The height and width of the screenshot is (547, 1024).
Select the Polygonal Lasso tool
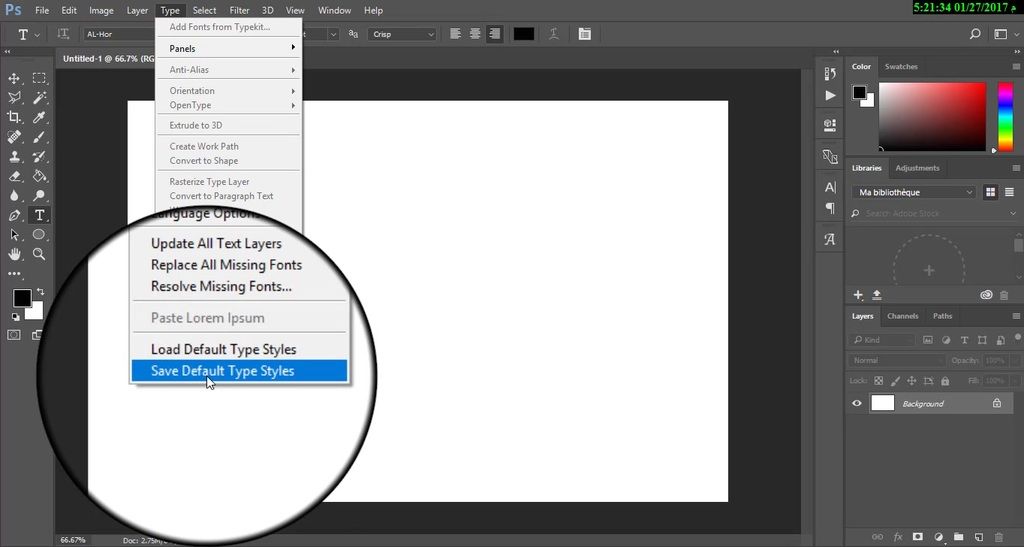coord(14,98)
